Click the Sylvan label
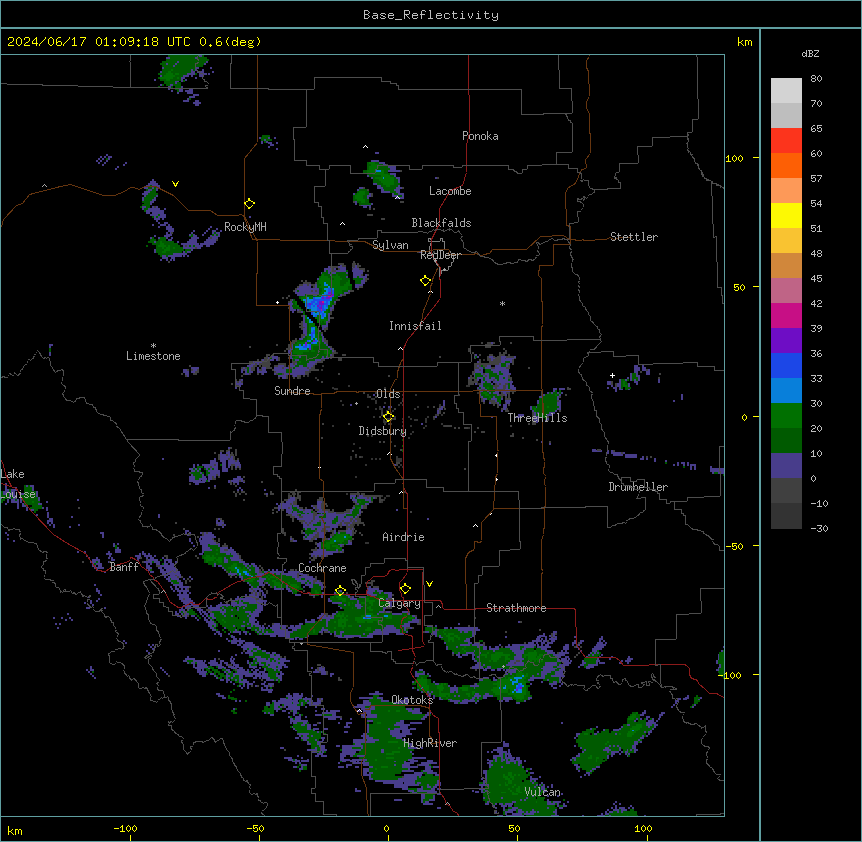Image resolution: width=862 pixels, height=842 pixels. coord(390,245)
